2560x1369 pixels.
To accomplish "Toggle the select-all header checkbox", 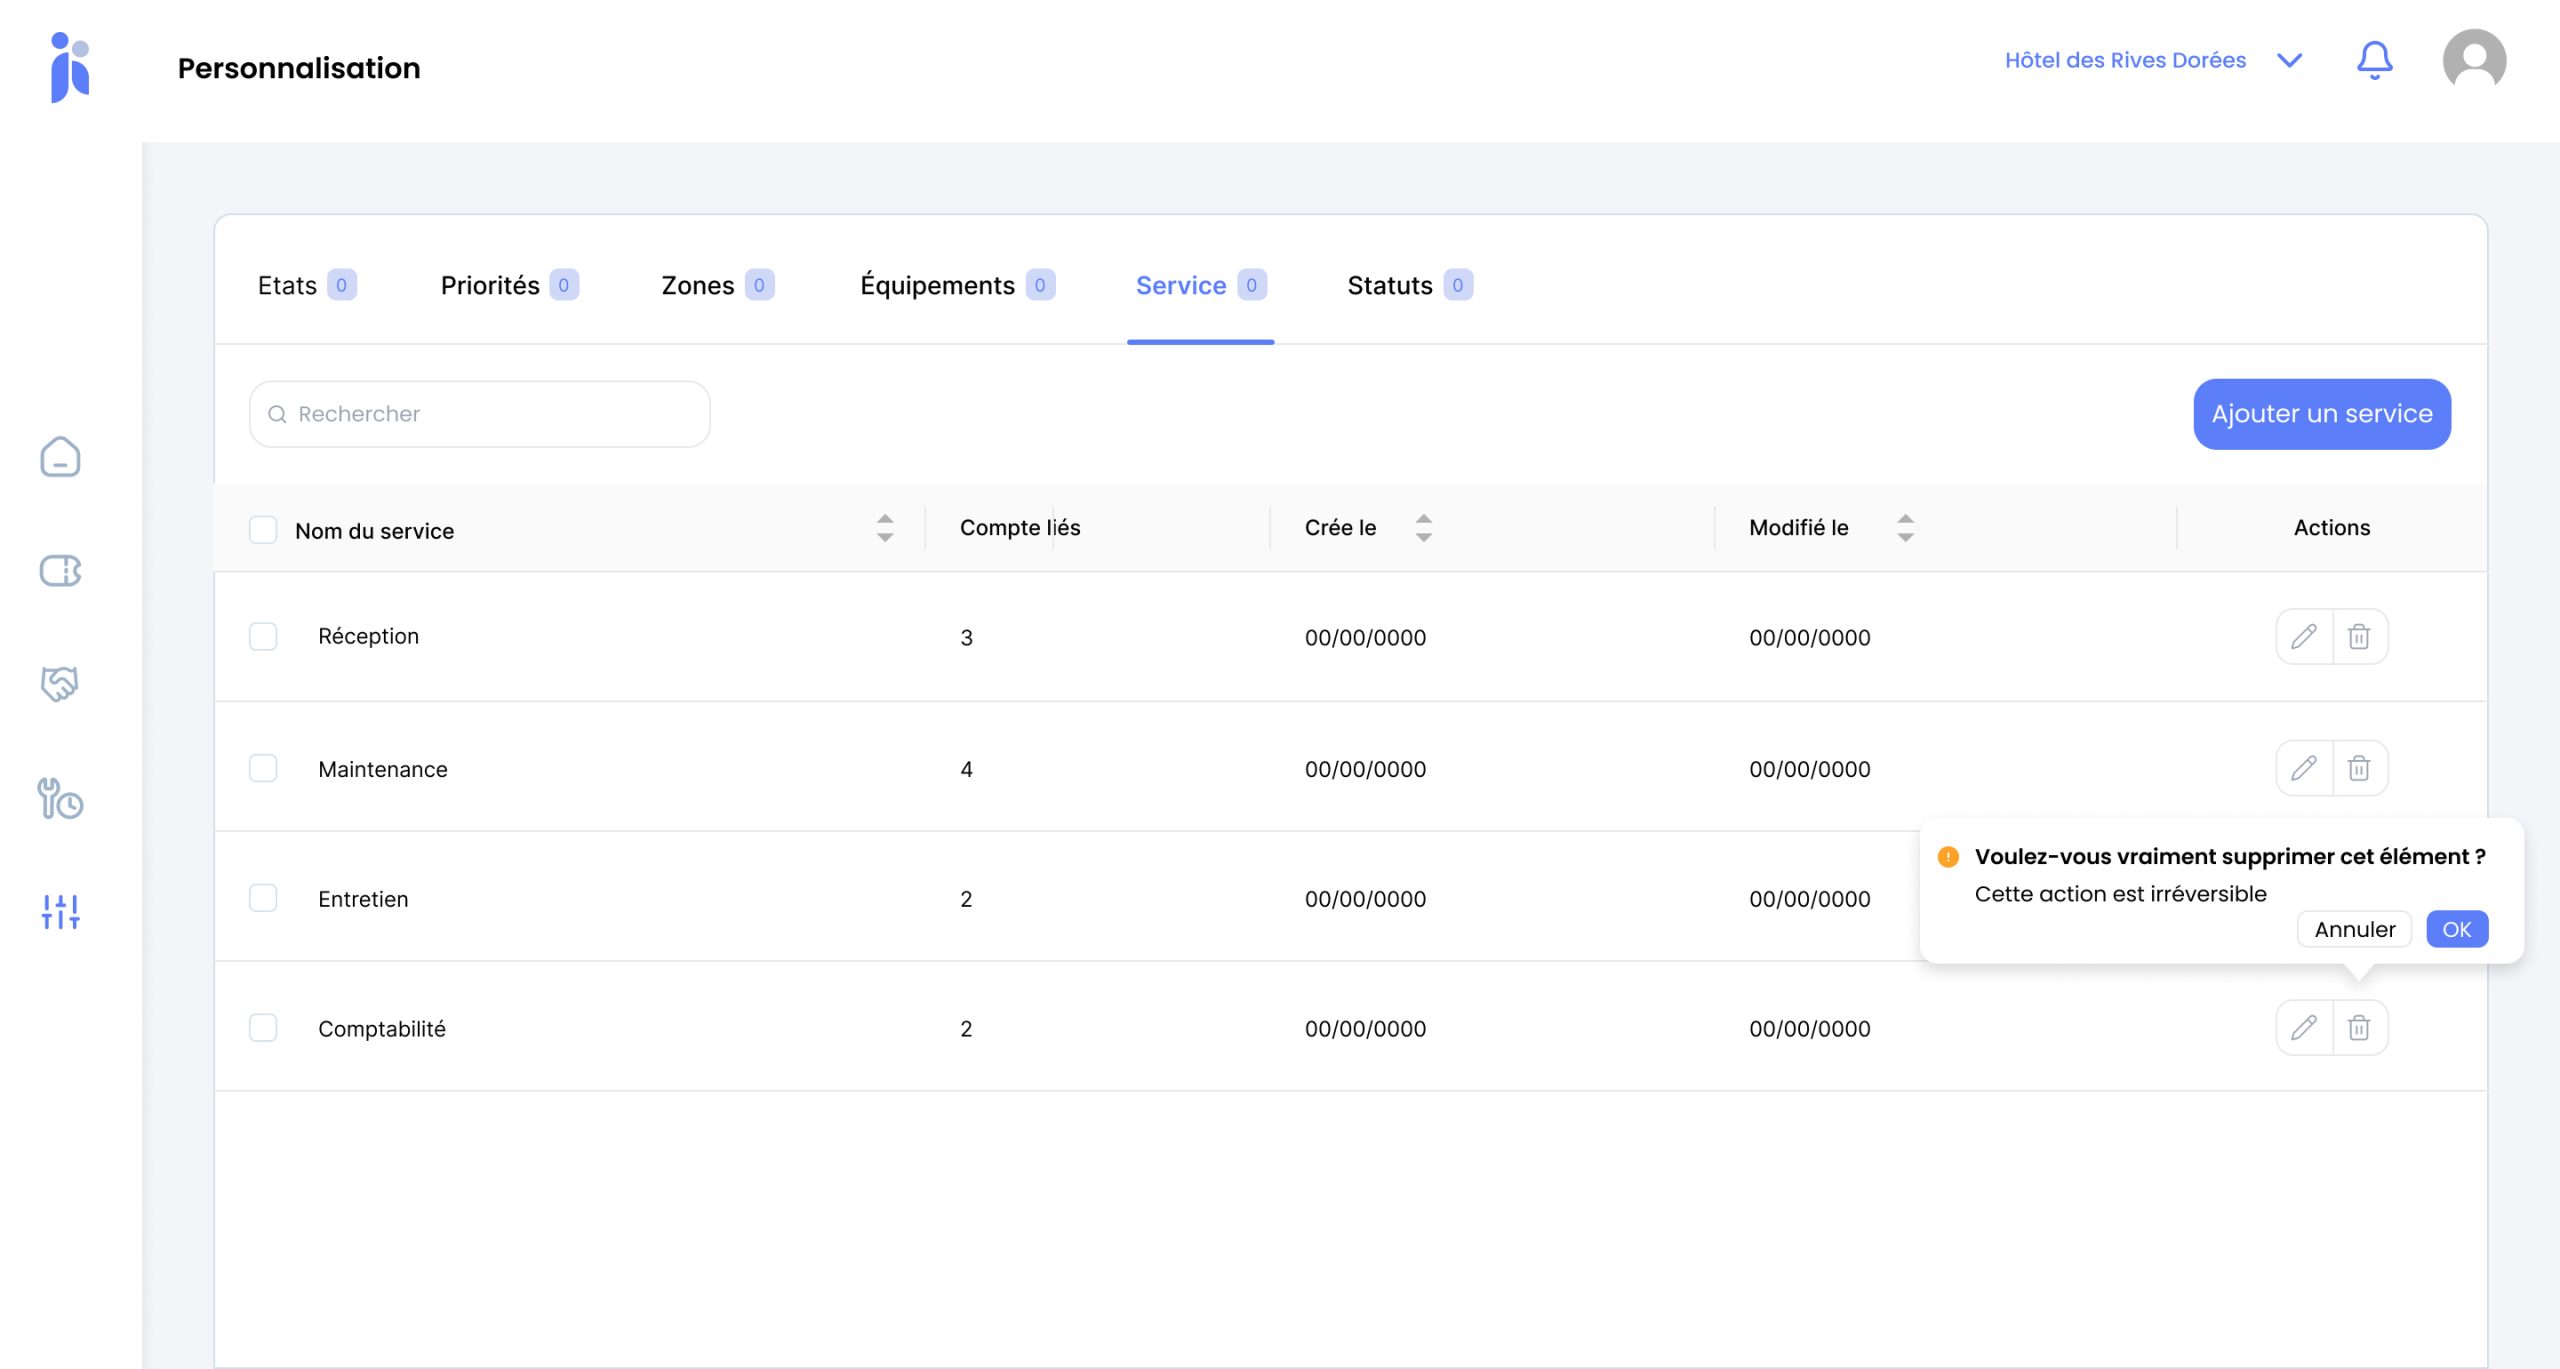I will 263,530.
